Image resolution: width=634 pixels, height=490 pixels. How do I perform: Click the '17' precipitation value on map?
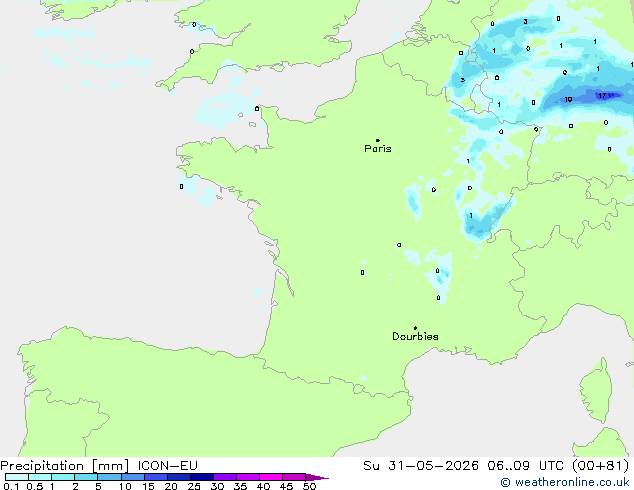(x=602, y=96)
